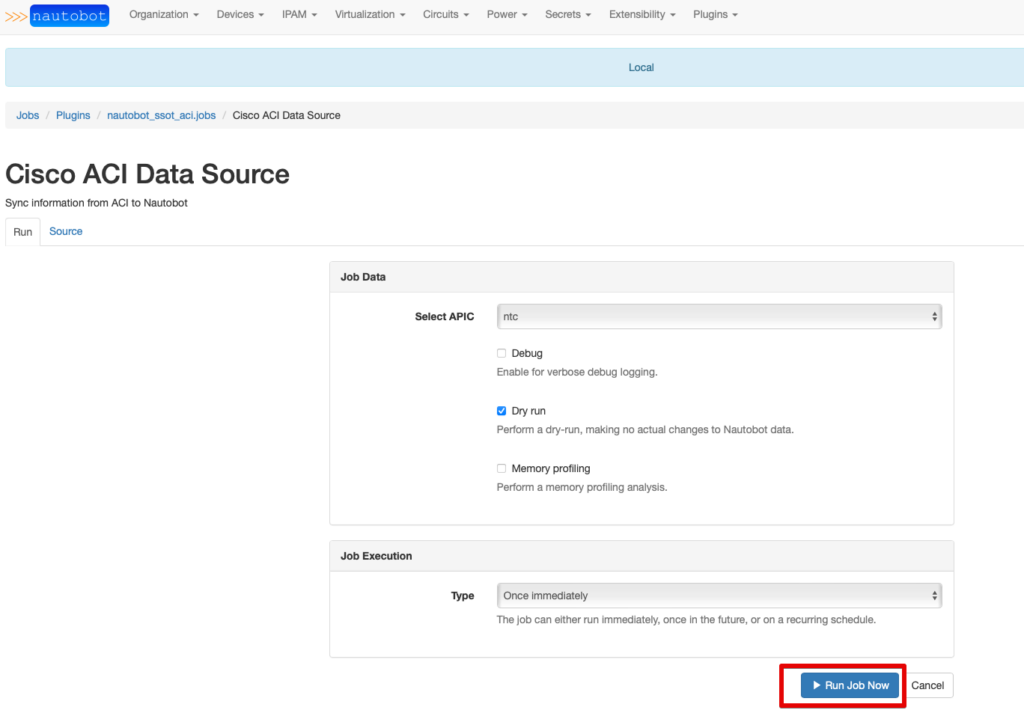The width and height of the screenshot is (1024, 725).
Task: Uncheck the Dry run checkbox
Action: pyautogui.click(x=502, y=411)
